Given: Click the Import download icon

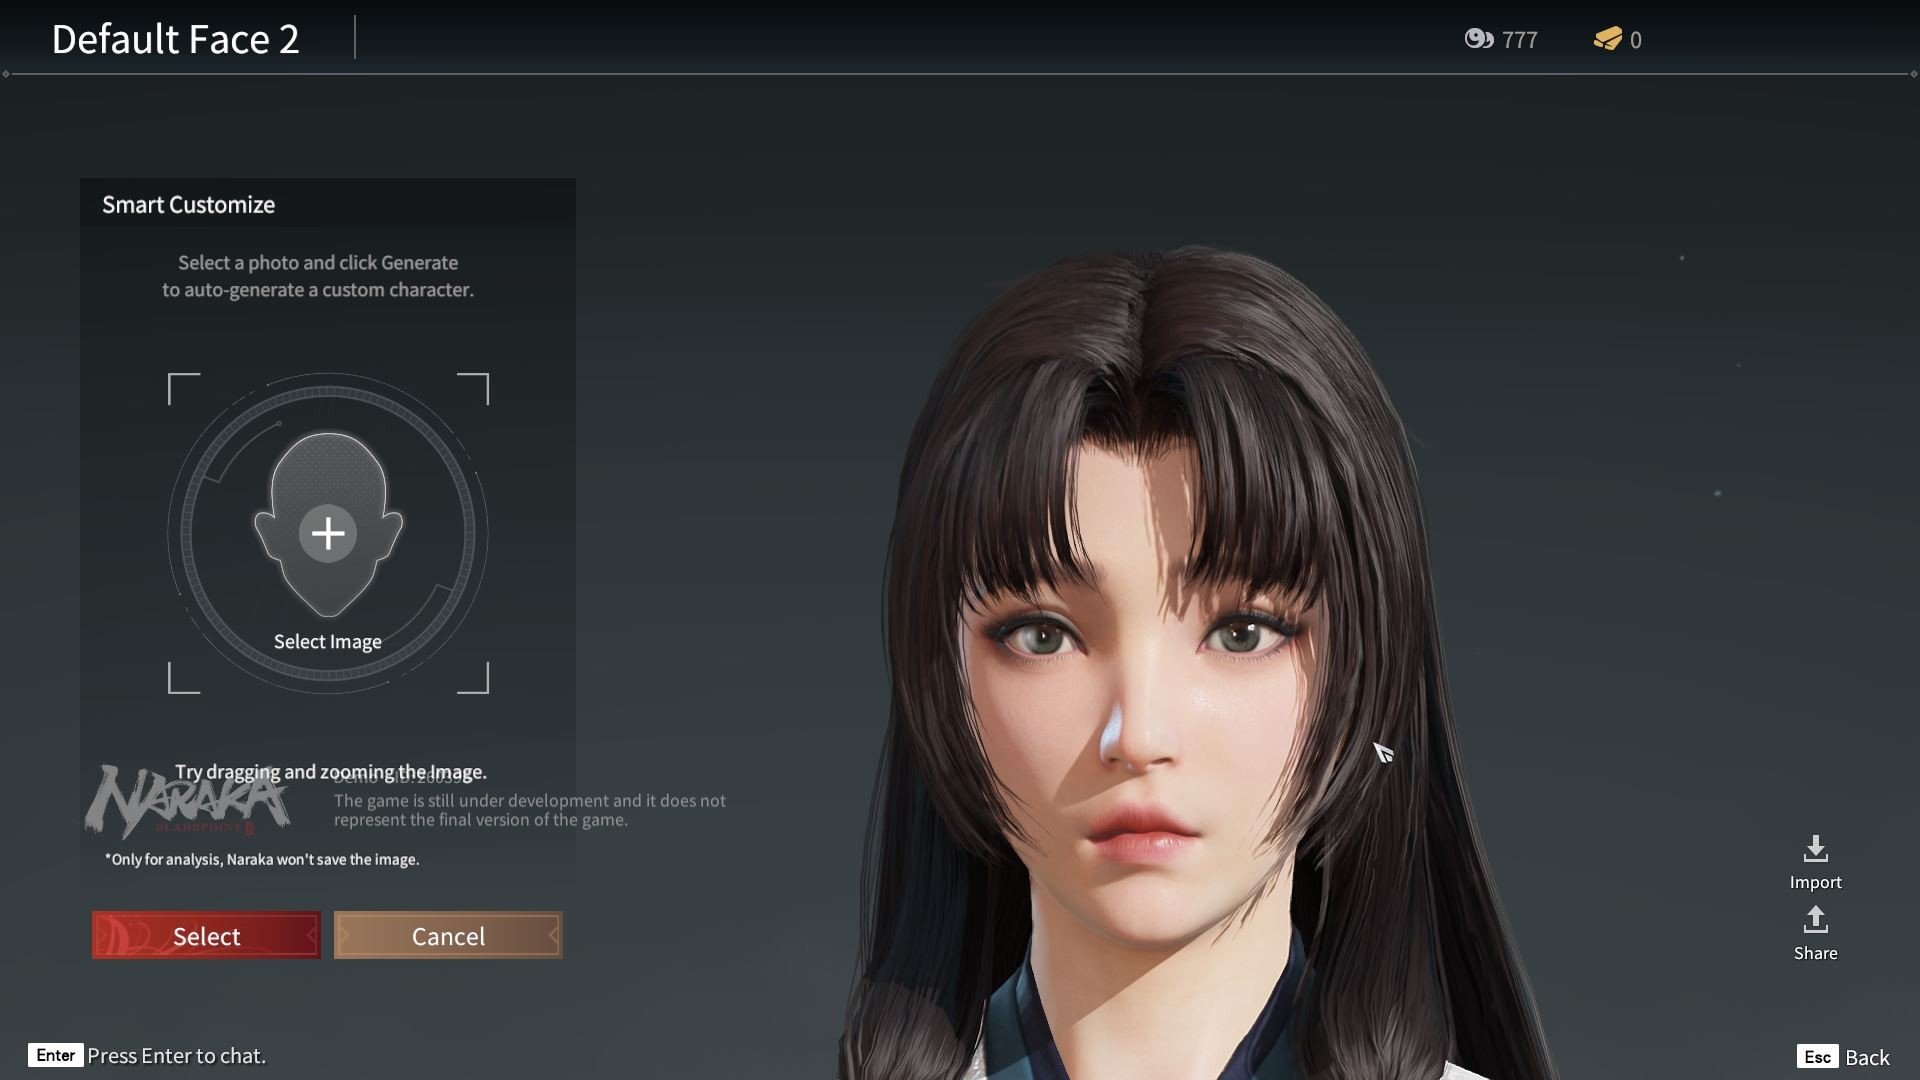Looking at the screenshot, I should 1815,849.
